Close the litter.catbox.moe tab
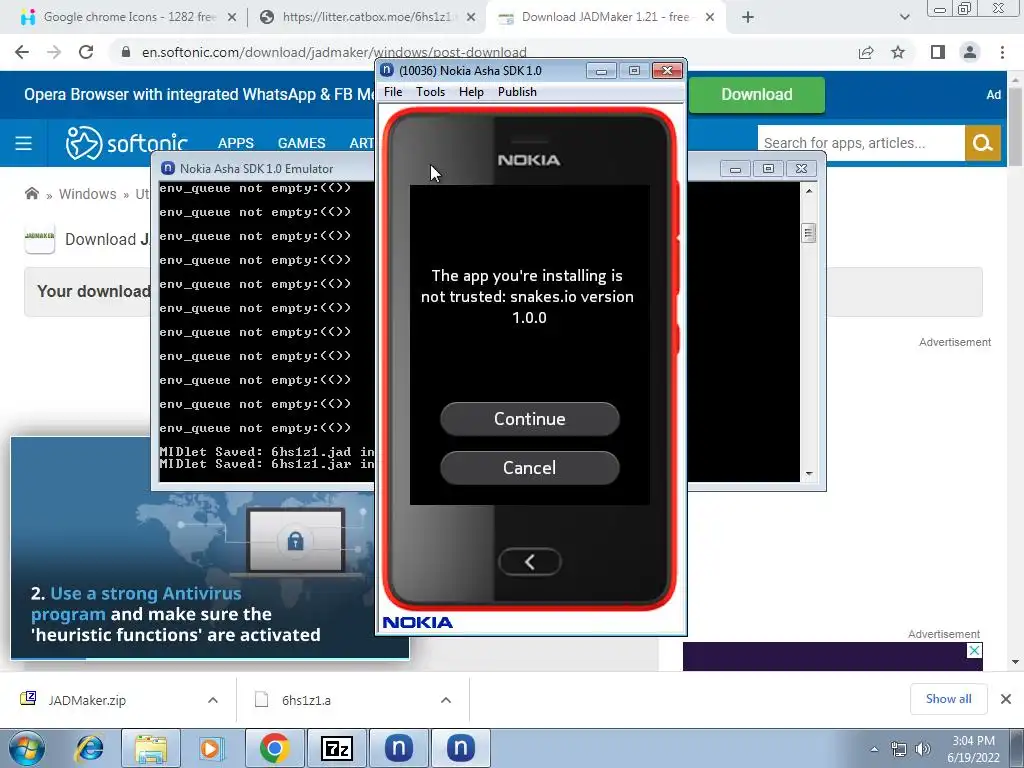1024x768 pixels. pos(471,18)
